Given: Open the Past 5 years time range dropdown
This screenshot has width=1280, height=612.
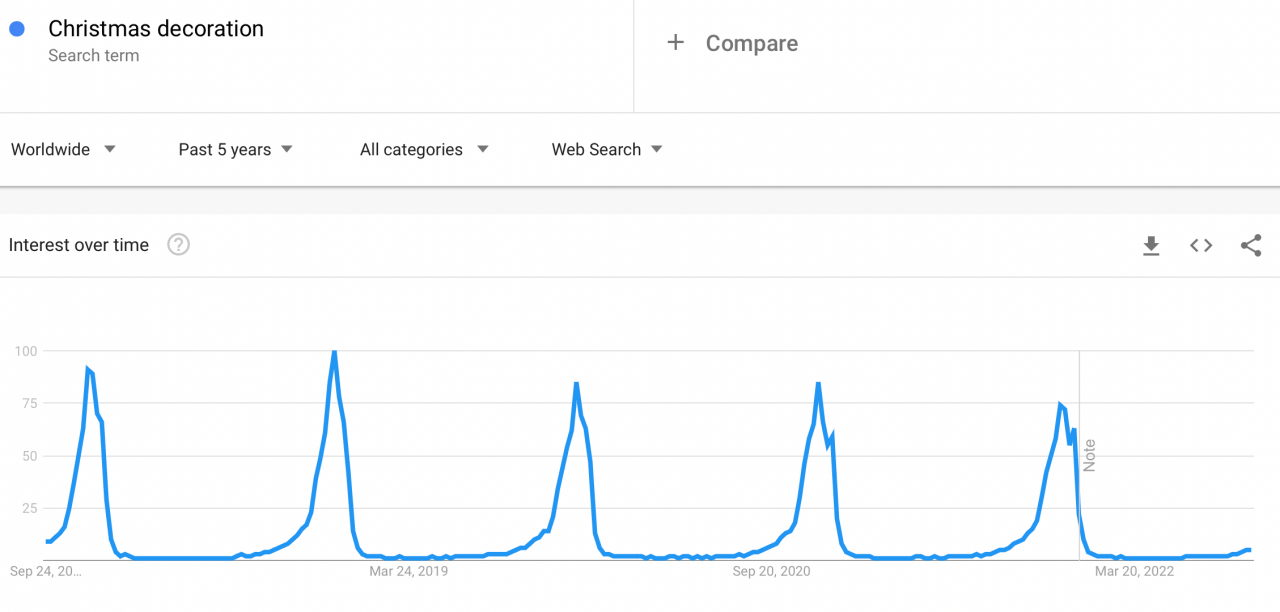Looking at the screenshot, I should [224, 149].
